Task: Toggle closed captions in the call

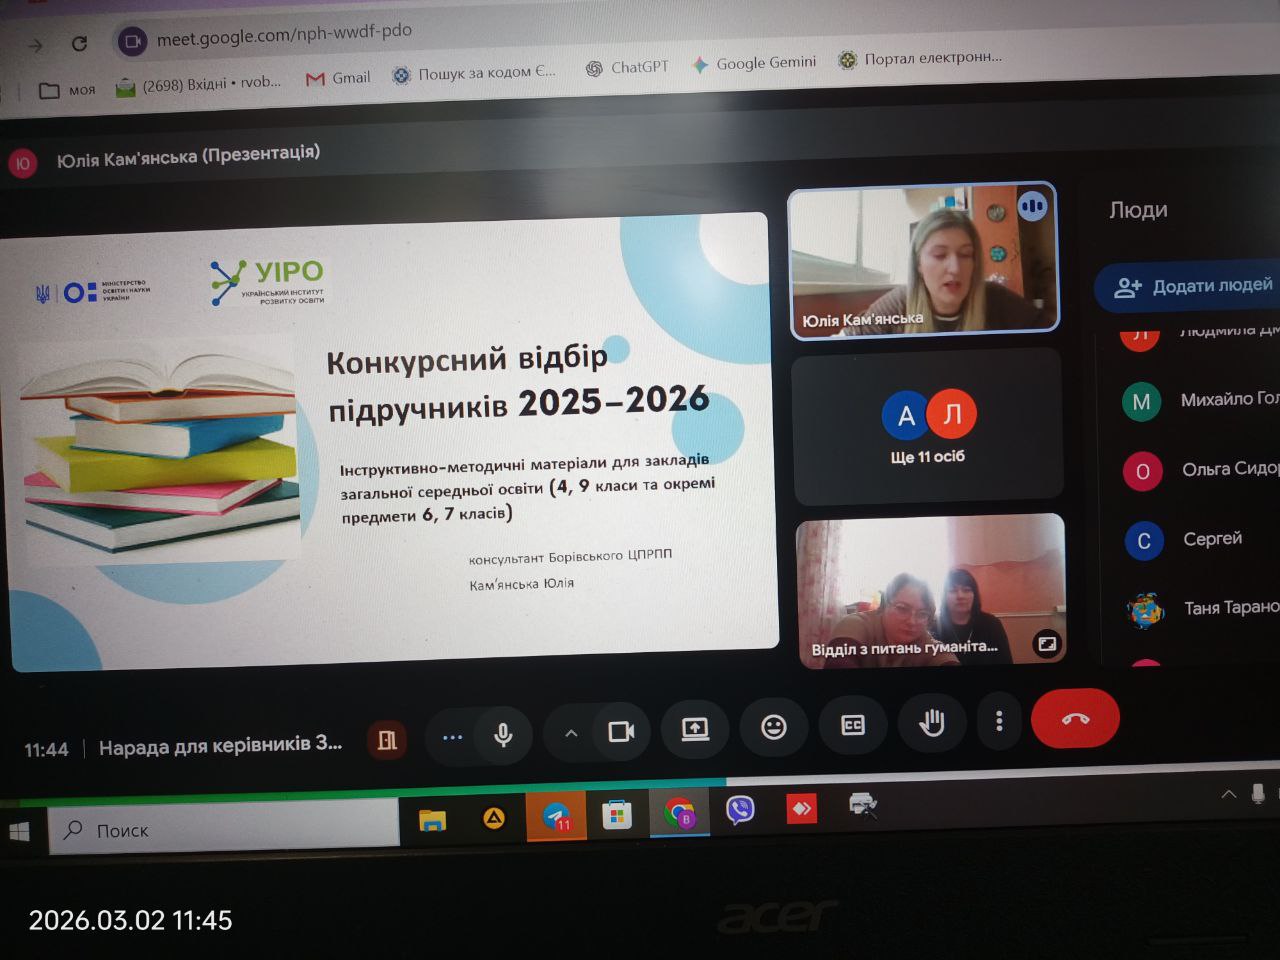Action: pyautogui.click(x=853, y=726)
